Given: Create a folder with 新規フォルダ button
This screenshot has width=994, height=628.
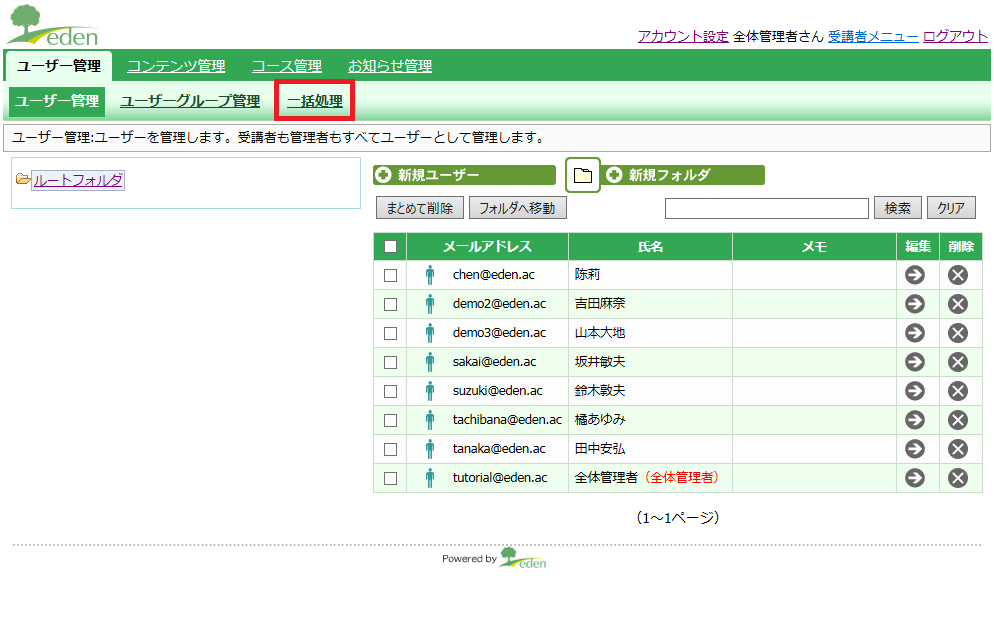Looking at the screenshot, I should (x=683, y=175).
